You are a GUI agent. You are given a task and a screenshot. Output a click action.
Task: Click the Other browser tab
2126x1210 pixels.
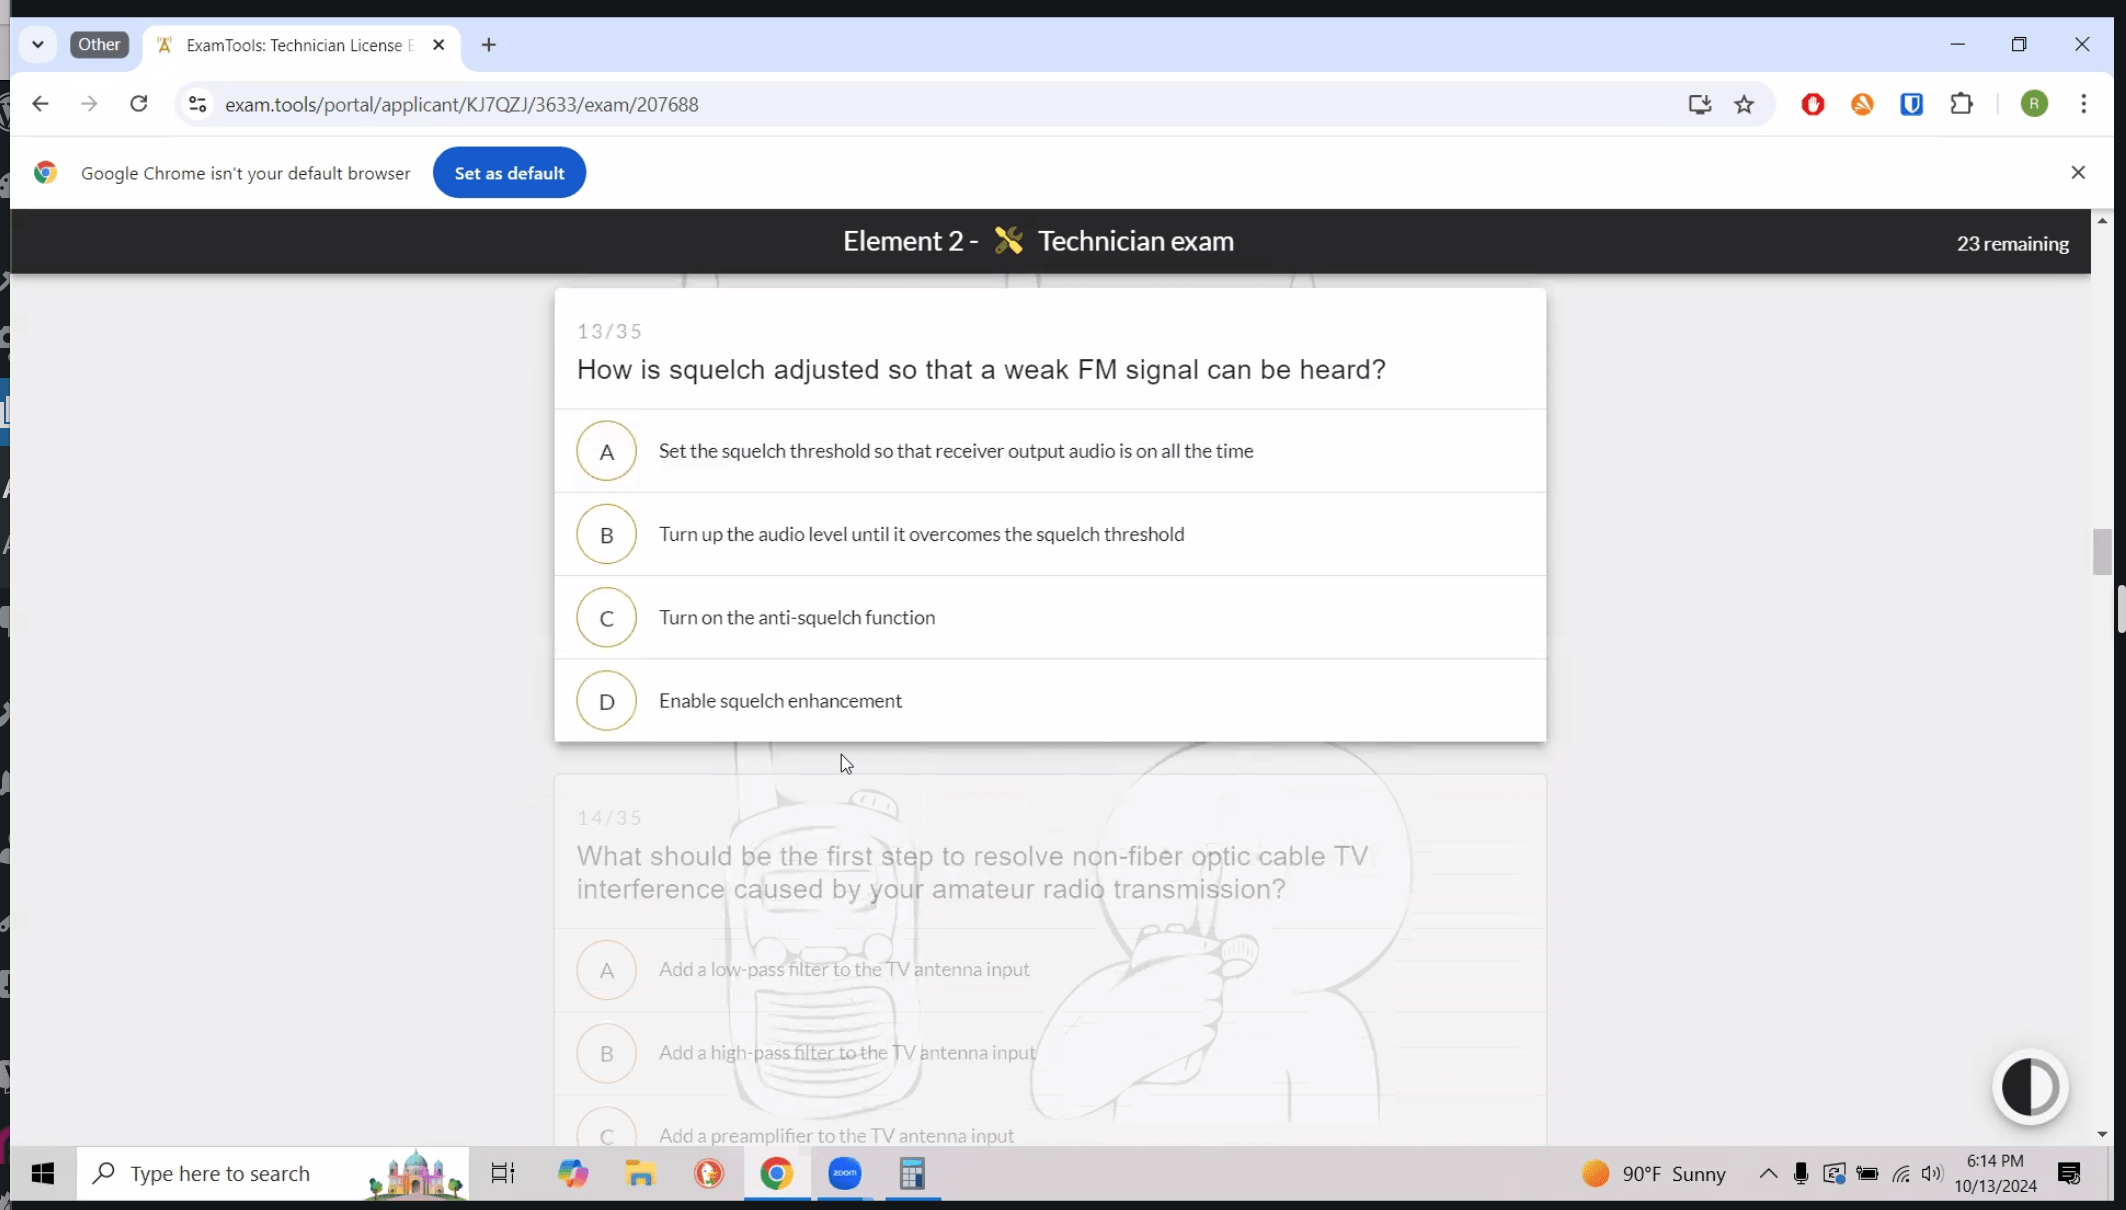click(98, 44)
